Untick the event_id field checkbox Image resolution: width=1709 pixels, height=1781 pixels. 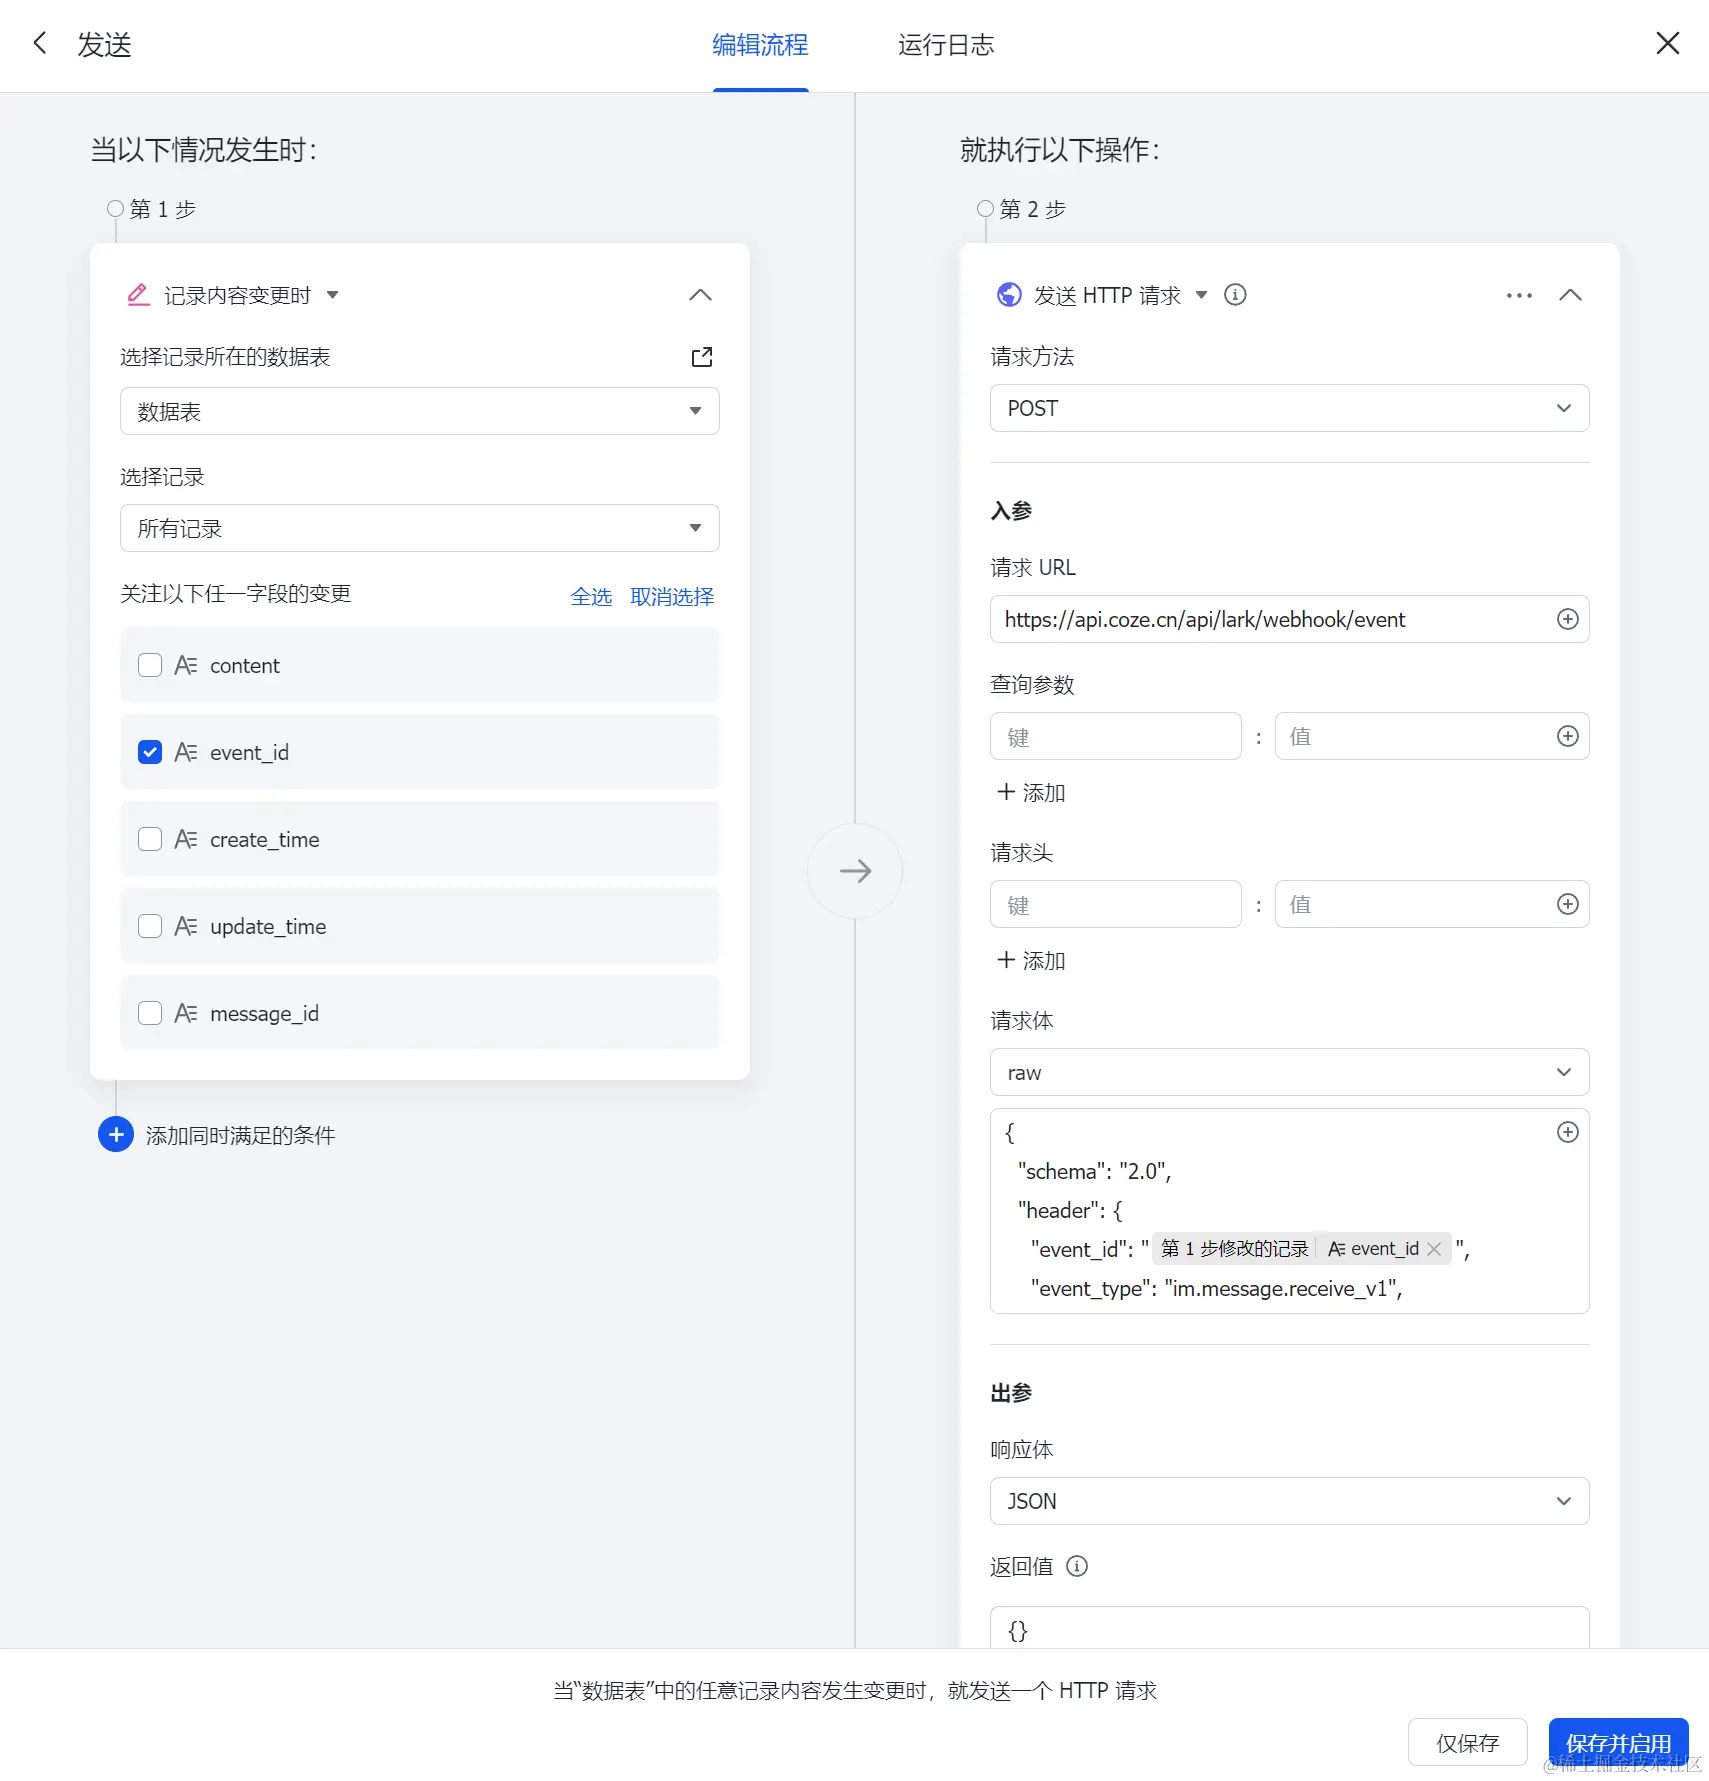click(150, 752)
